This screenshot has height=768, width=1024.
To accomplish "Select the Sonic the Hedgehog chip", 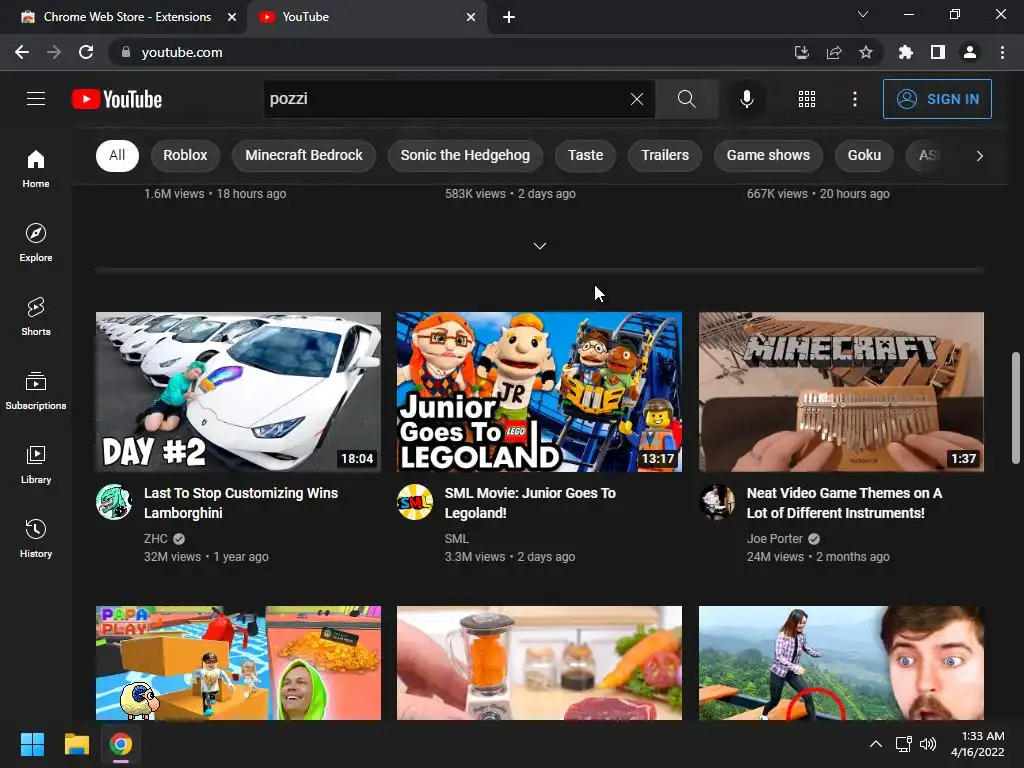I will (x=465, y=155).
